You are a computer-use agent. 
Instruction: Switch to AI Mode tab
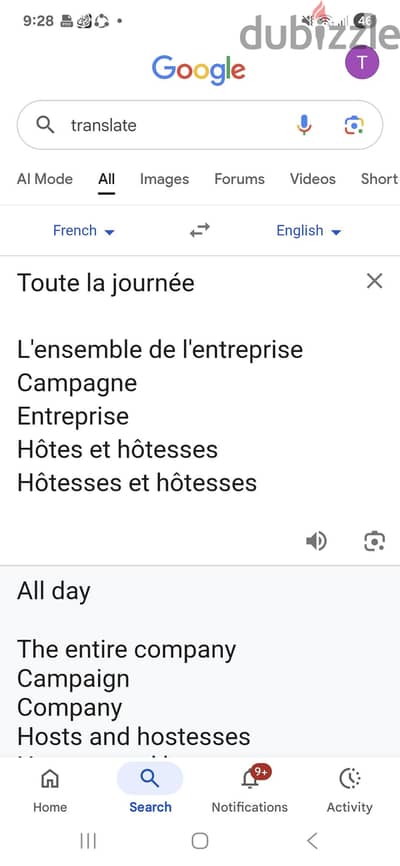[45, 179]
